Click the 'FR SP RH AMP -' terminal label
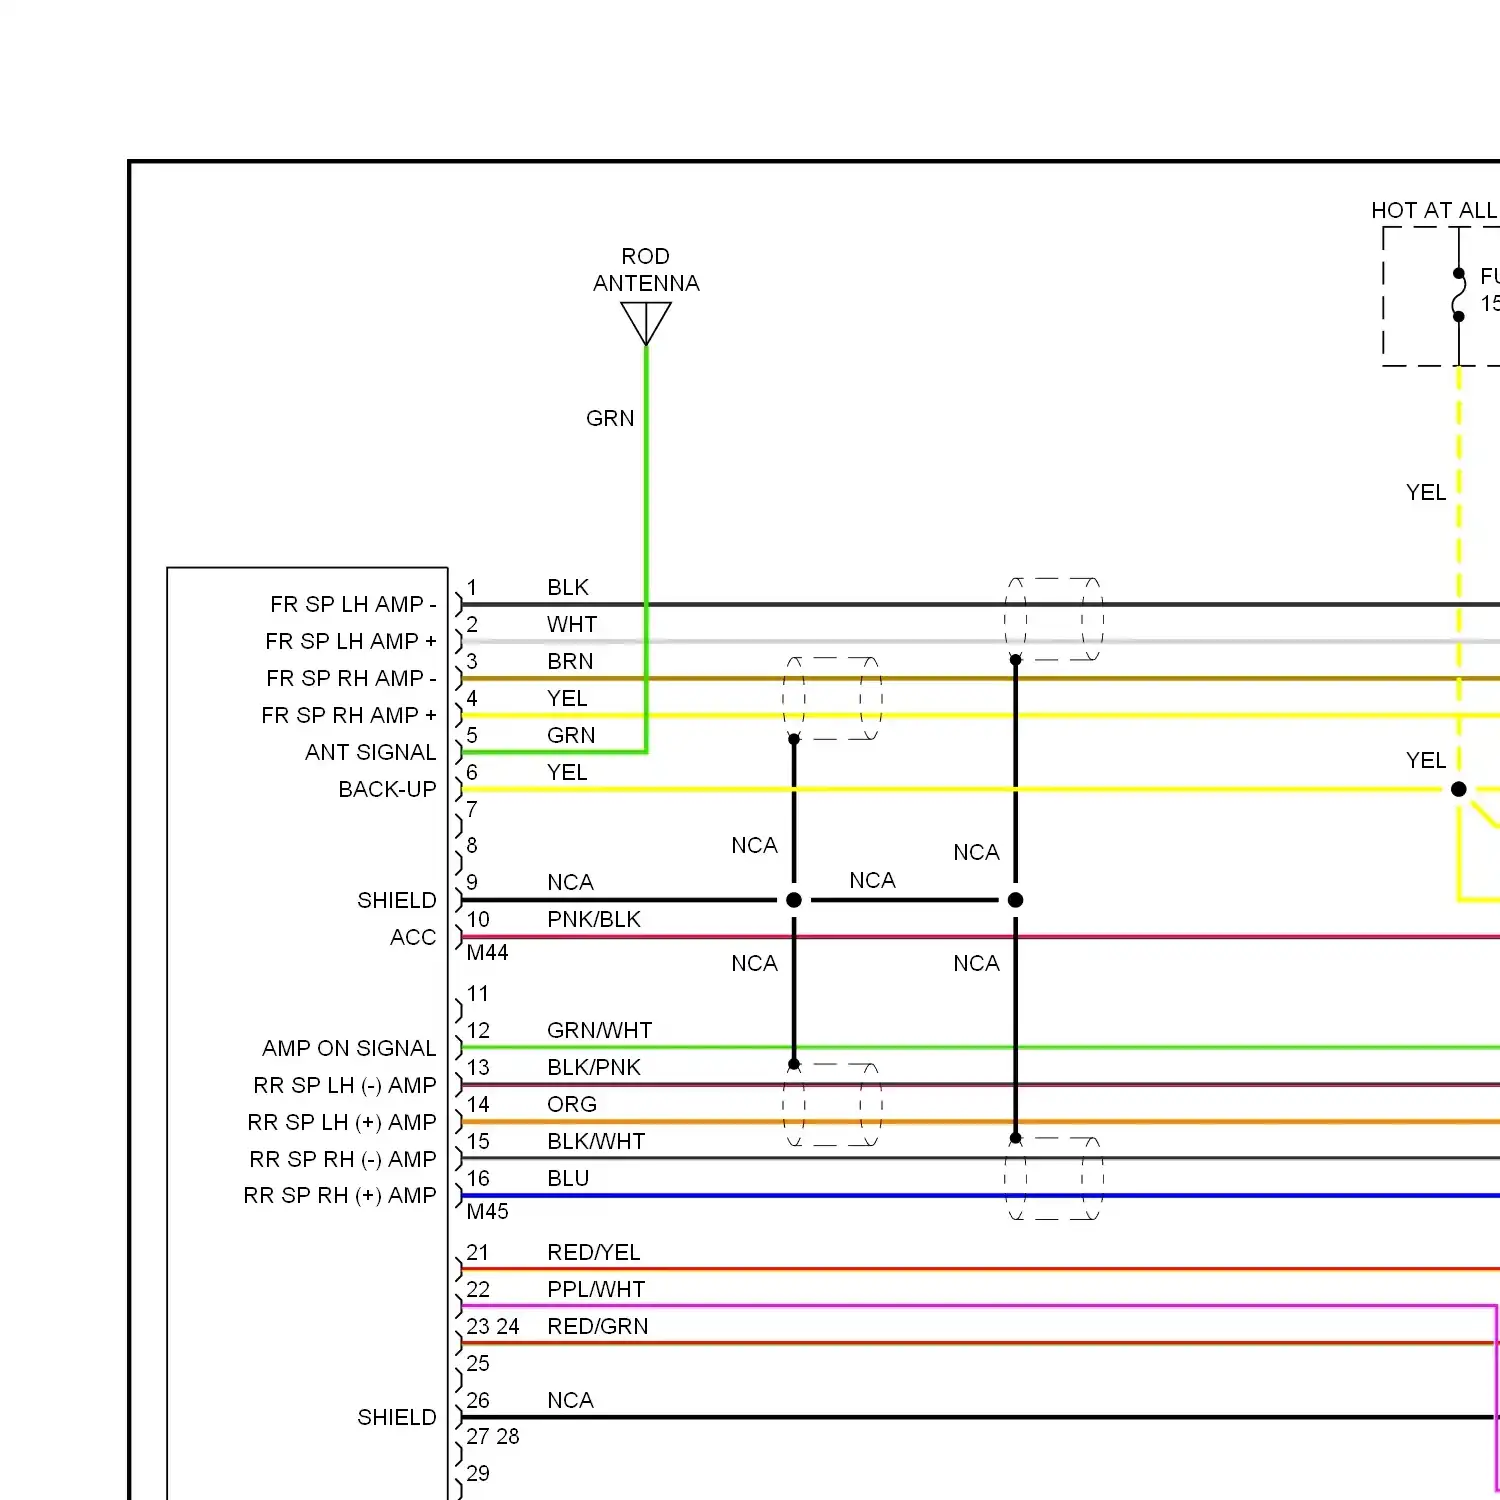Image resolution: width=1500 pixels, height=1500 pixels. pyautogui.click(x=351, y=678)
